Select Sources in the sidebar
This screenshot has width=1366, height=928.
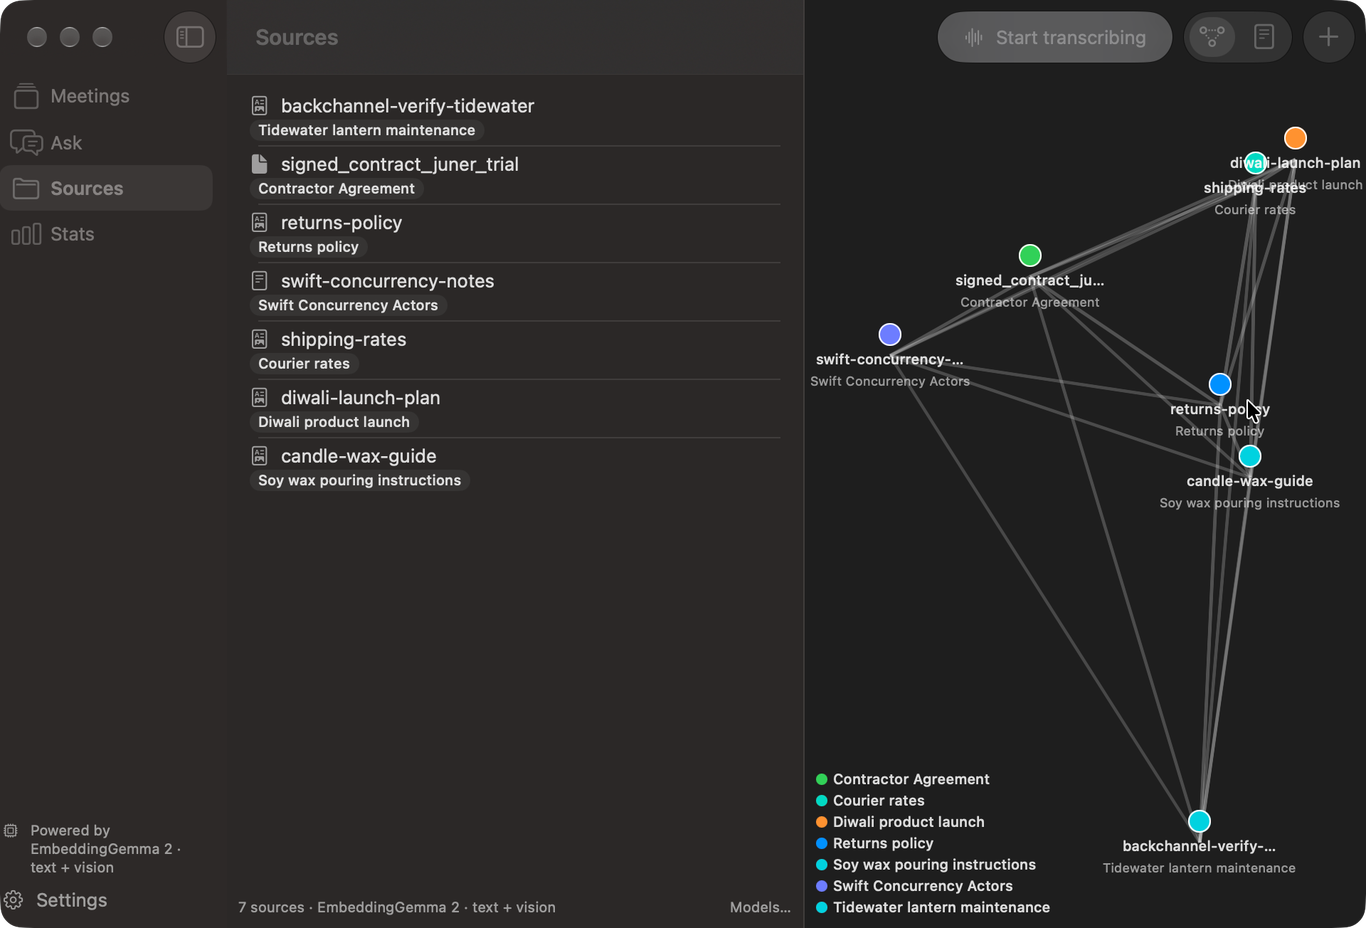107,188
